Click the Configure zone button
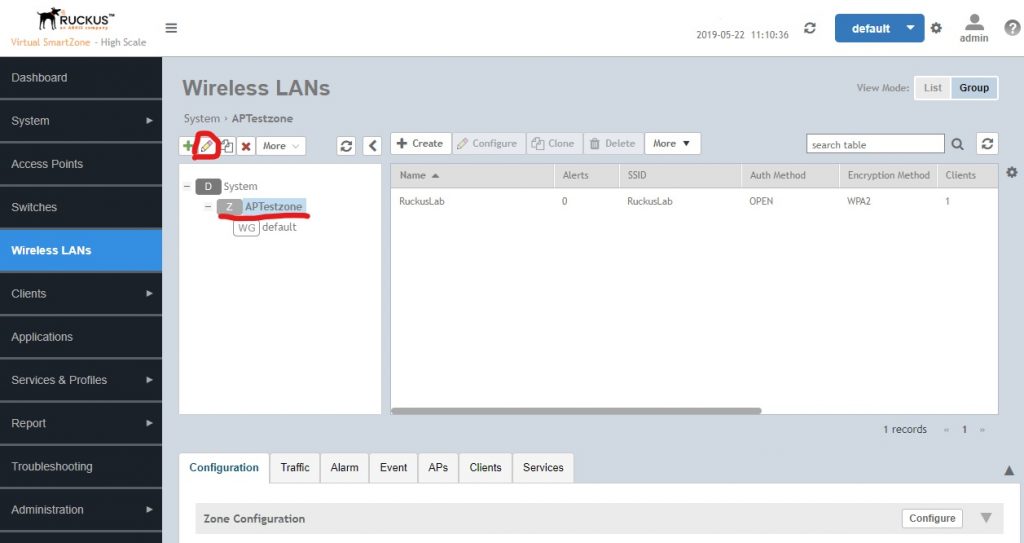The width and height of the screenshot is (1024, 543). click(932, 518)
